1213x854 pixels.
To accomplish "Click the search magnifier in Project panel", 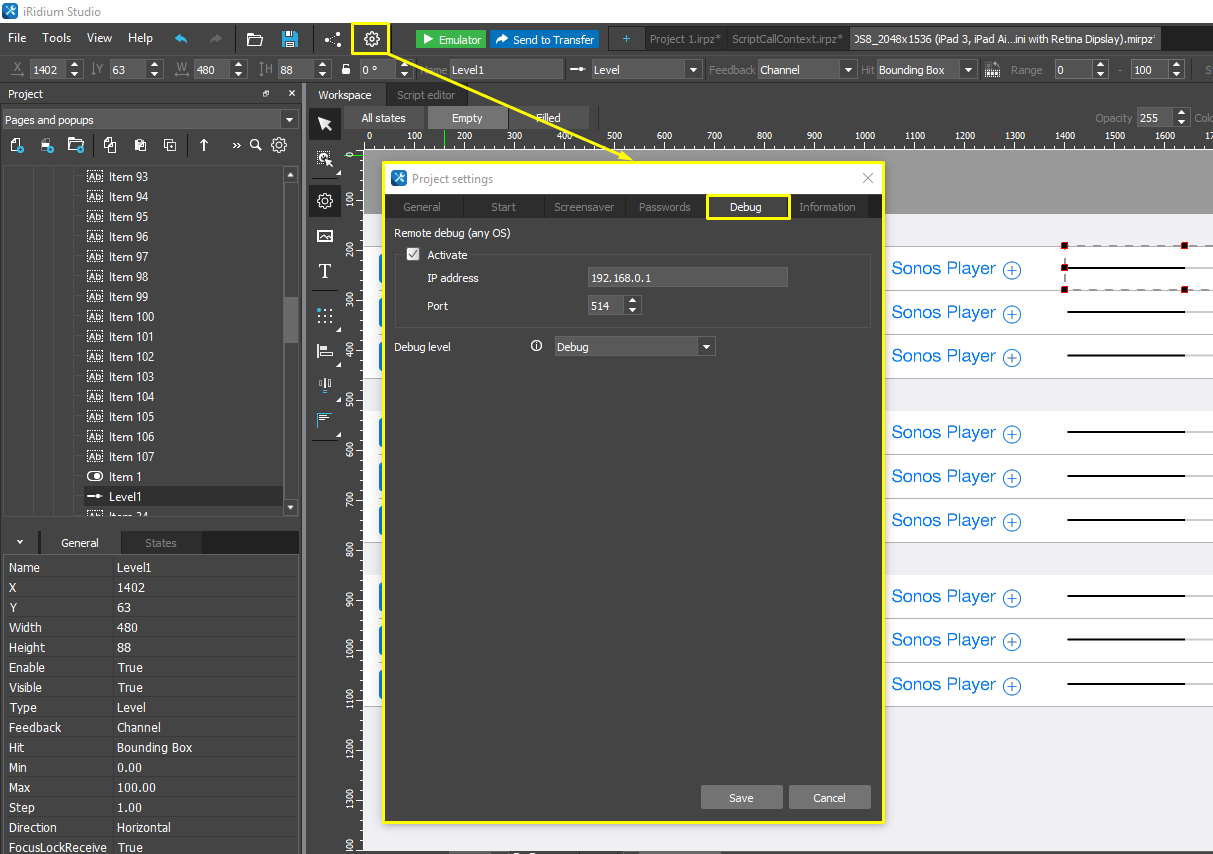I will 256,145.
